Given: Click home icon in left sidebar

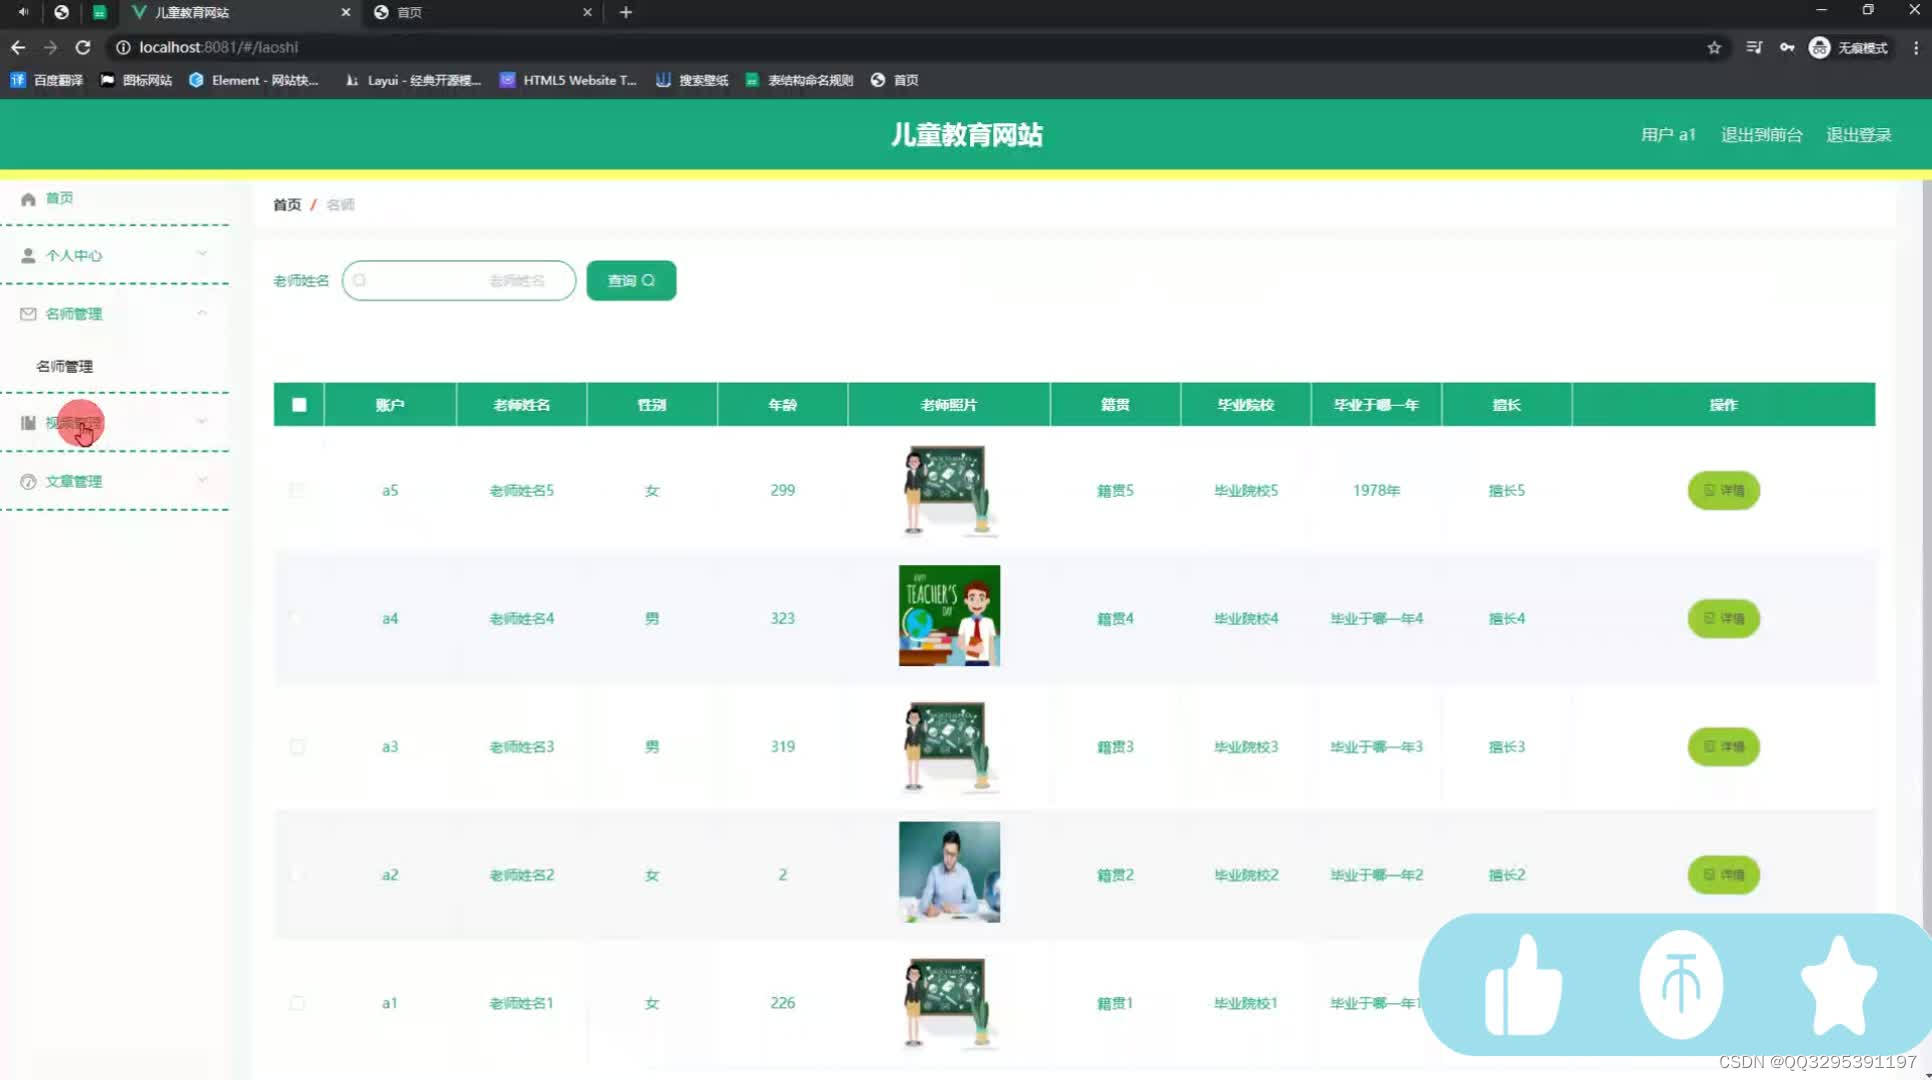Looking at the screenshot, I should pyautogui.click(x=28, y=198).
